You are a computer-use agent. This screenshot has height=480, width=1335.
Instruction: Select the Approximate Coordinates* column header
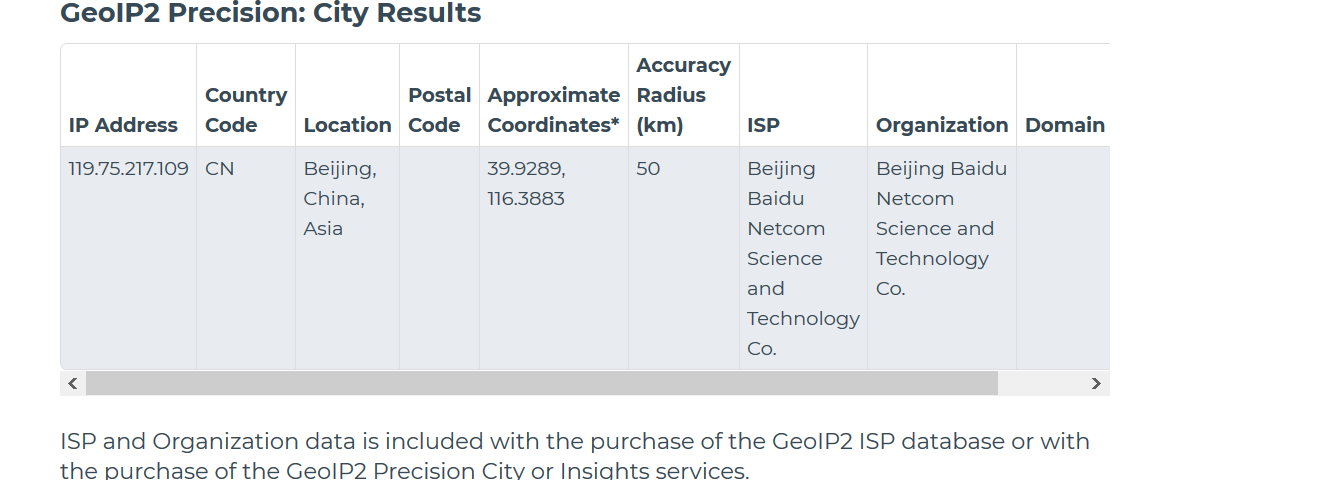pos(553,110)
